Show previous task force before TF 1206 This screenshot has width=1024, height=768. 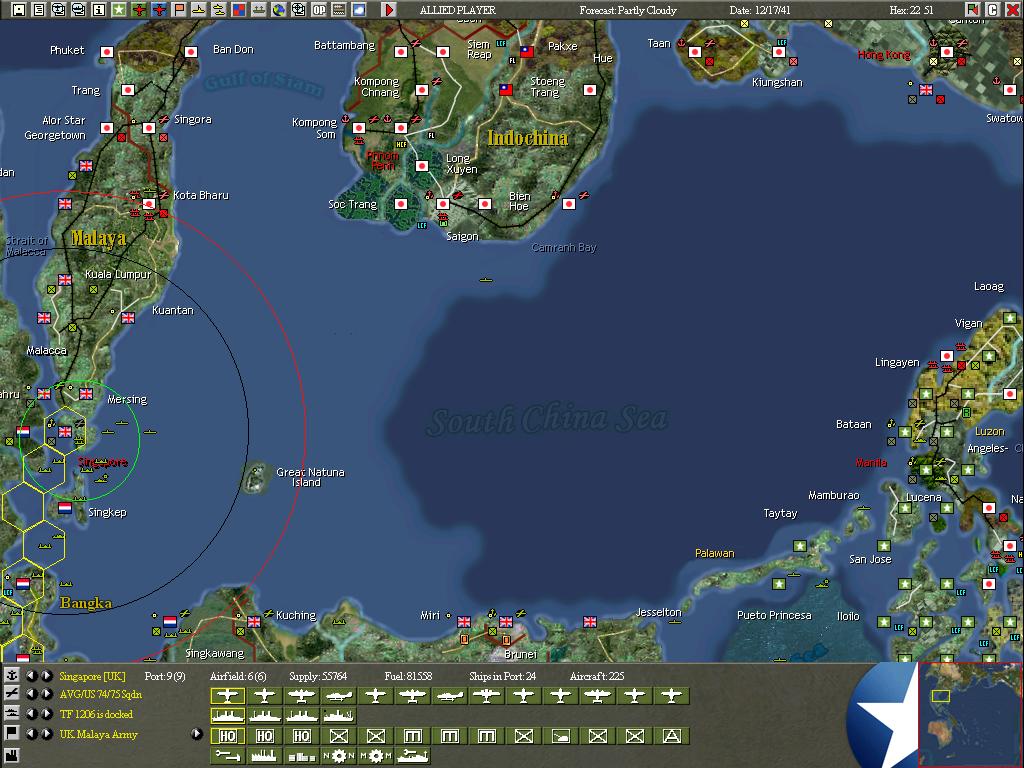coord(31,713)
